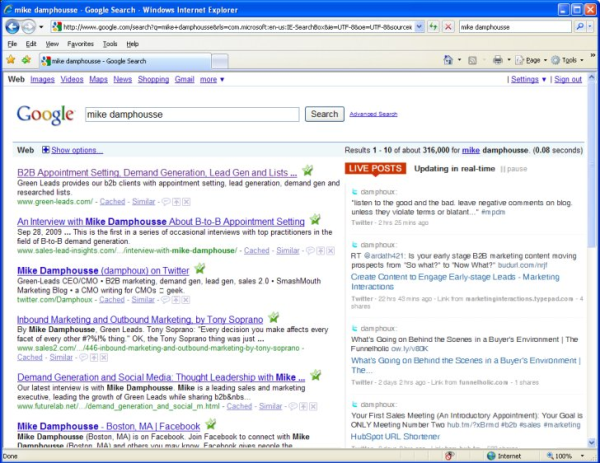The image size is (600, 463).
Task: Open the Favorites menu
Action: point(80,44)
